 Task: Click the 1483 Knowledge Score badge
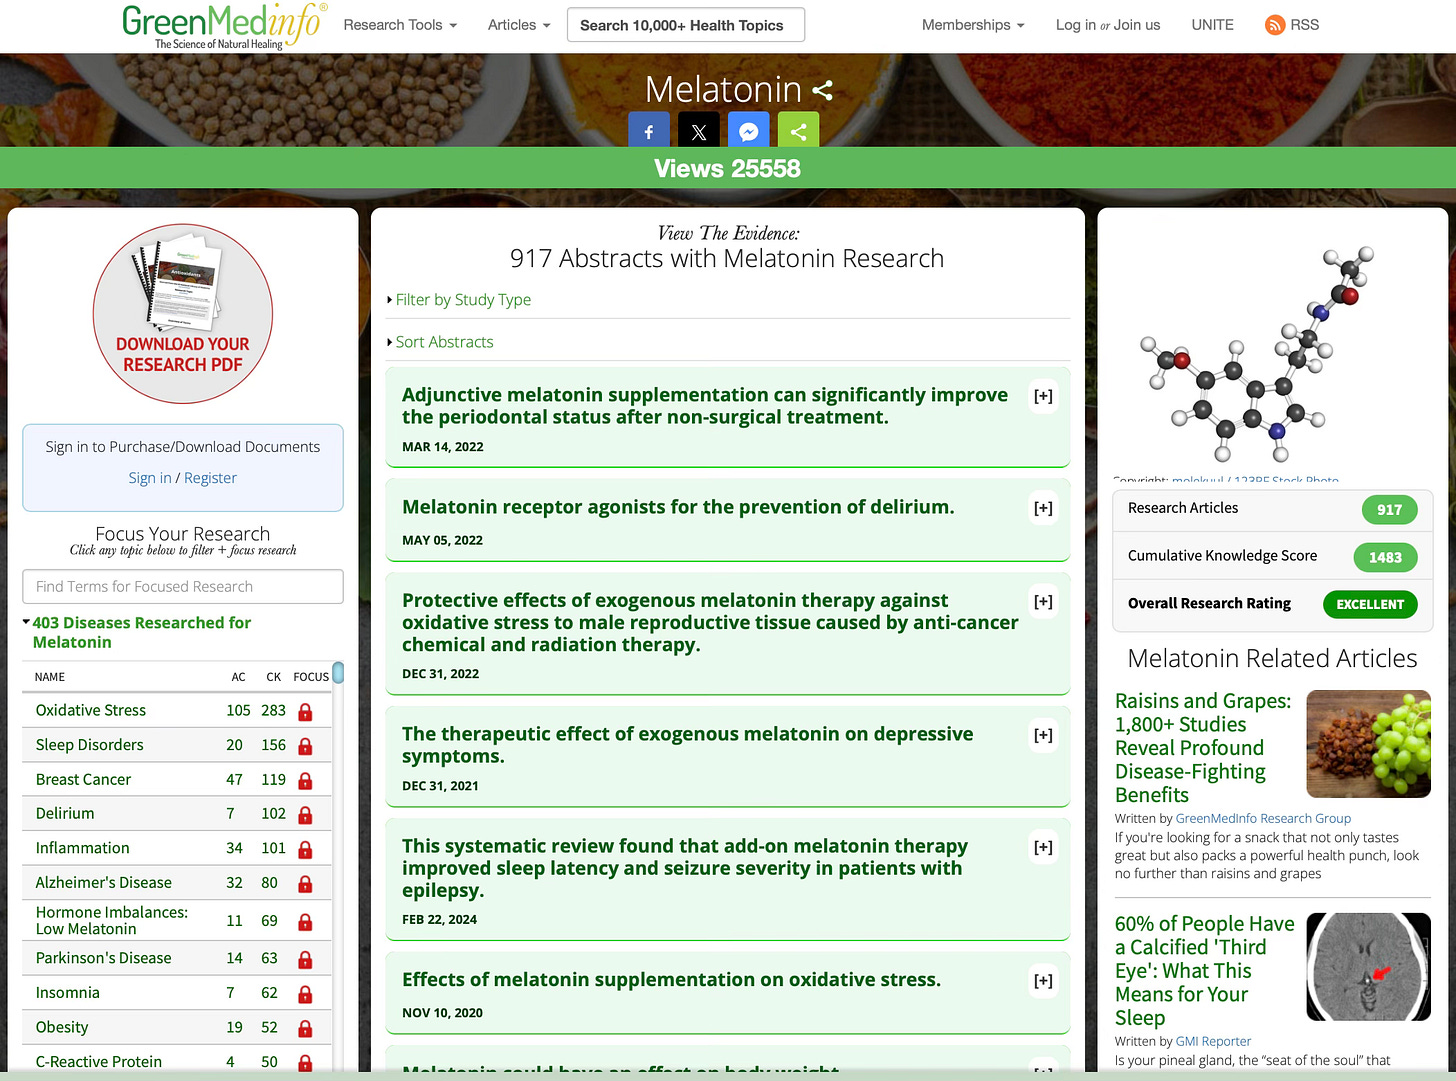point(1385,557)
